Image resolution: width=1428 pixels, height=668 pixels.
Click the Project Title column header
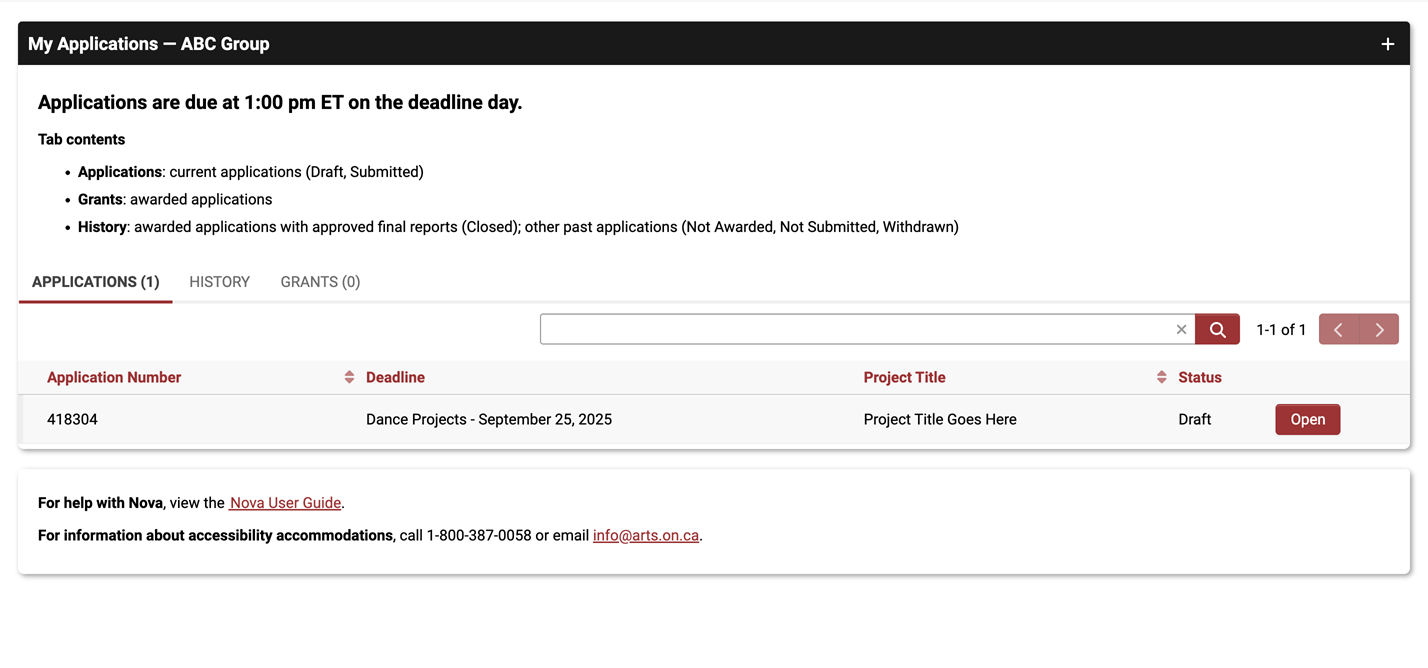[904, 378]
